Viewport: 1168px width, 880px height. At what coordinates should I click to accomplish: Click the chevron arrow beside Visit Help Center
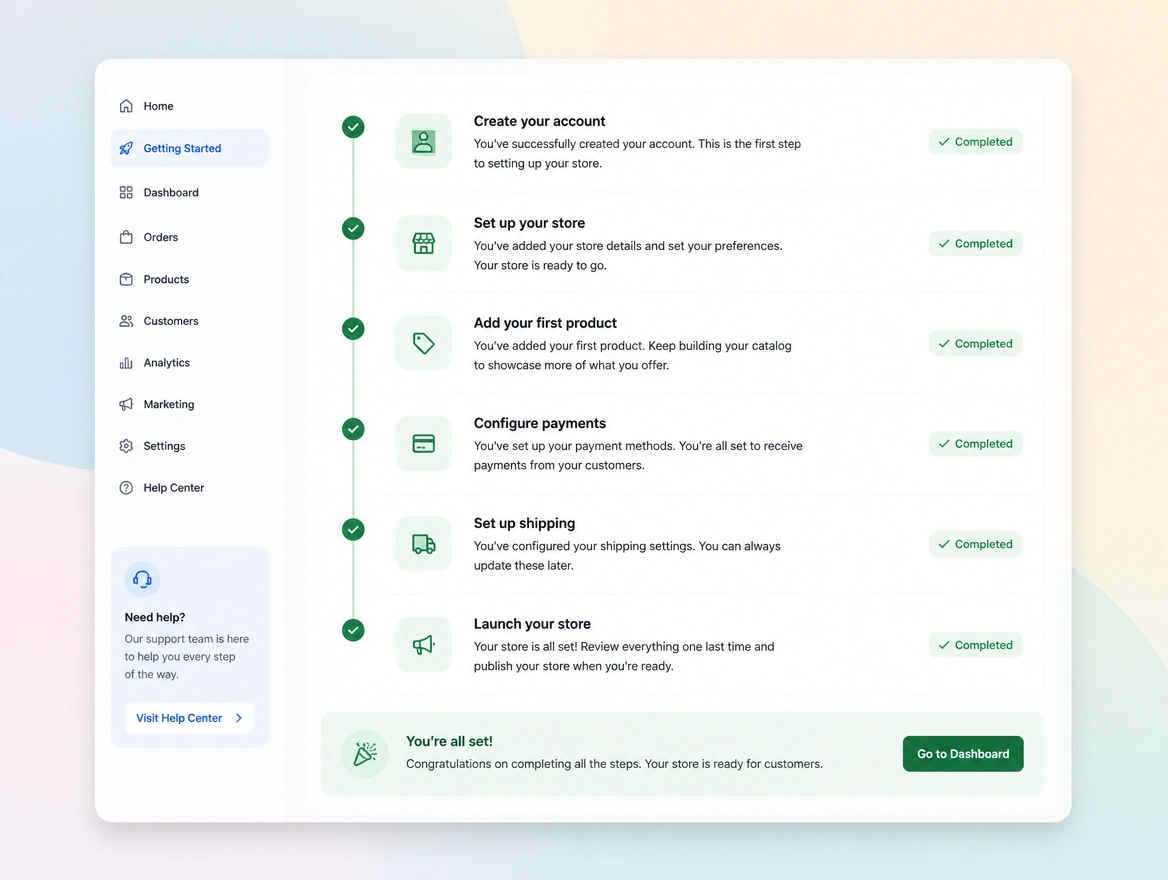pyautogui.click(x=239, y=718)
